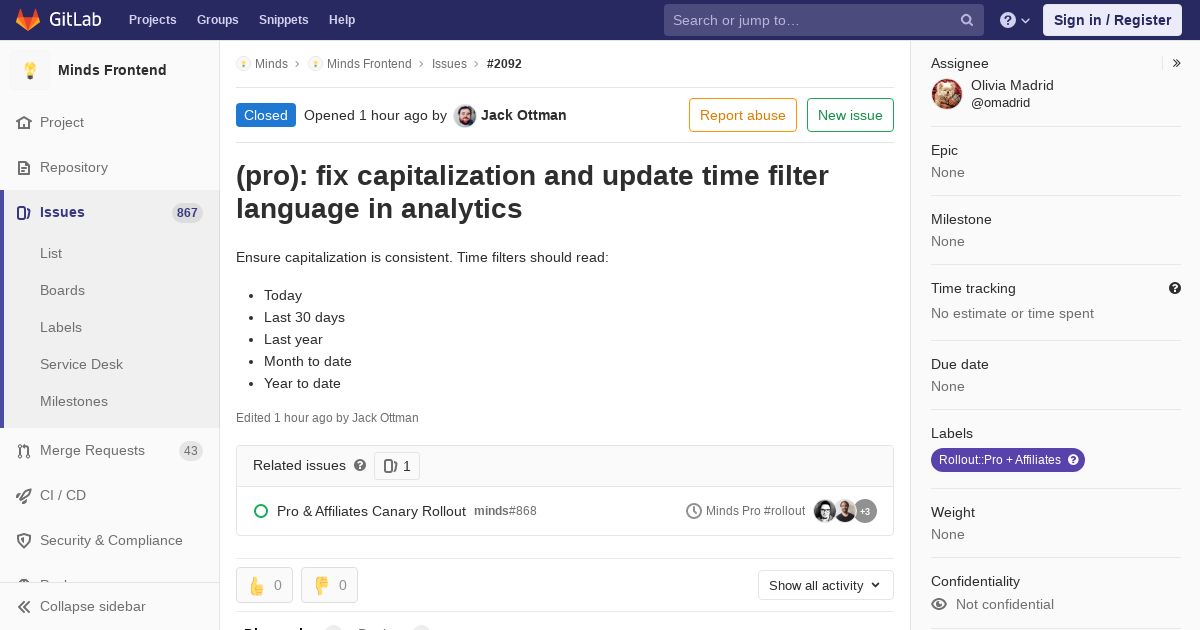The height and width of the screenshot is (630, 1200).
Task: Click the minds#868 issue reference
Action: [x=505, y=511]
